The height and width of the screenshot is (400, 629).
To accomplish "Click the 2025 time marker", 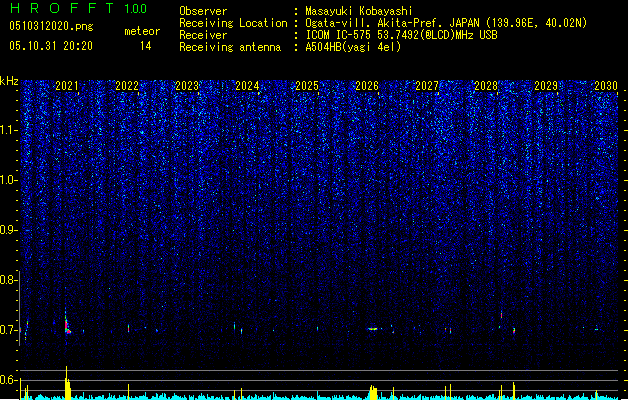I will 307,86.
